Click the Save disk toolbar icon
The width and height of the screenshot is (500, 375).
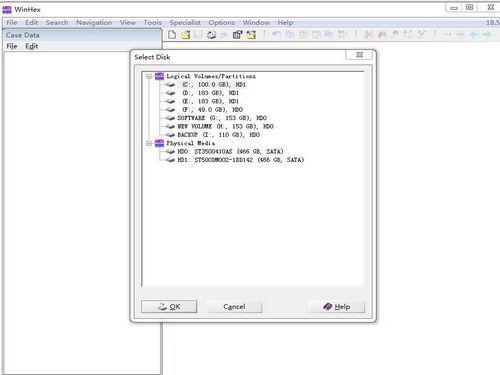pos(198,34)
